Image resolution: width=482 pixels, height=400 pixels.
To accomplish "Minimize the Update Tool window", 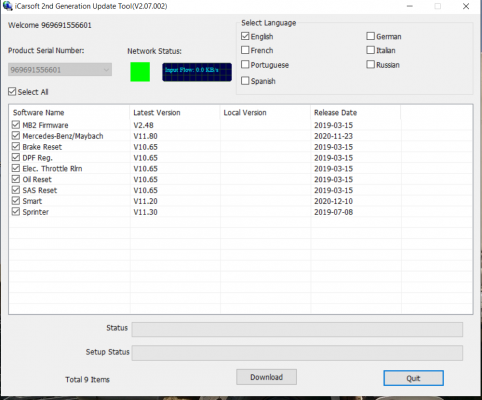I will click(x=410, y=6).
